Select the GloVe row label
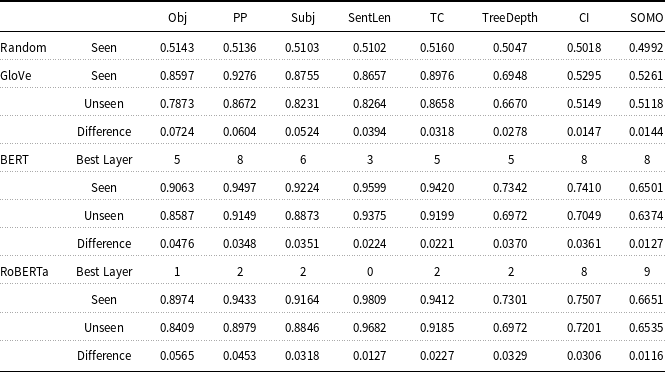 [16, 76]
